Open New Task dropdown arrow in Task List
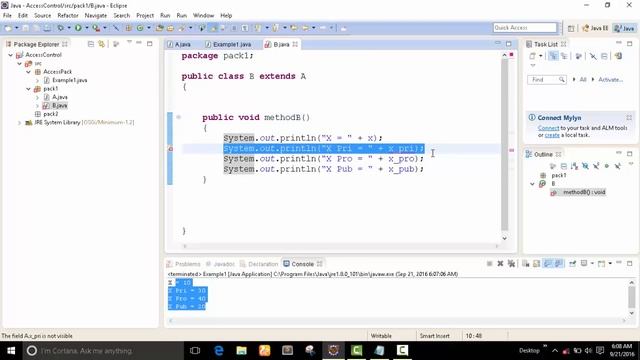 (540, 56)
